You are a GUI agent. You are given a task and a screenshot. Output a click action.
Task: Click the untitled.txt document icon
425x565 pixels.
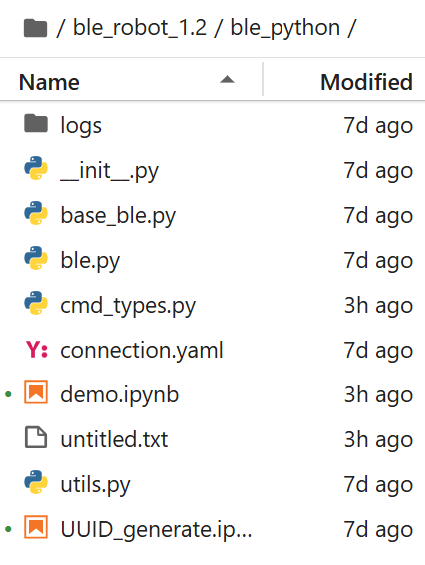pos(36,437)
